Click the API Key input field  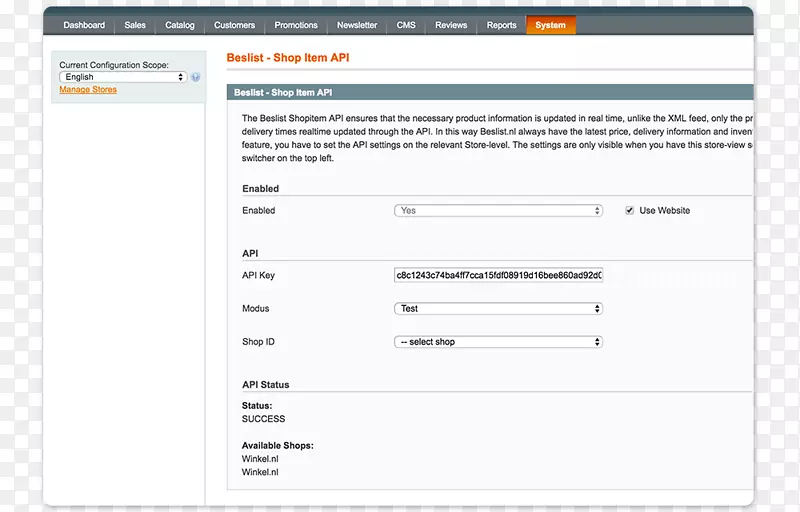(498, 276)
